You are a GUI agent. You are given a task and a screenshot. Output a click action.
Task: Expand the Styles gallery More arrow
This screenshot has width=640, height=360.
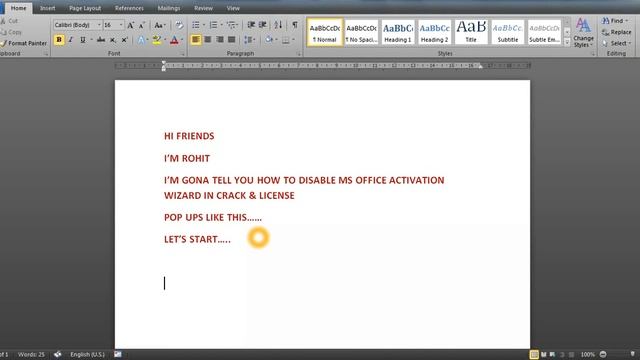pos(567,42)
